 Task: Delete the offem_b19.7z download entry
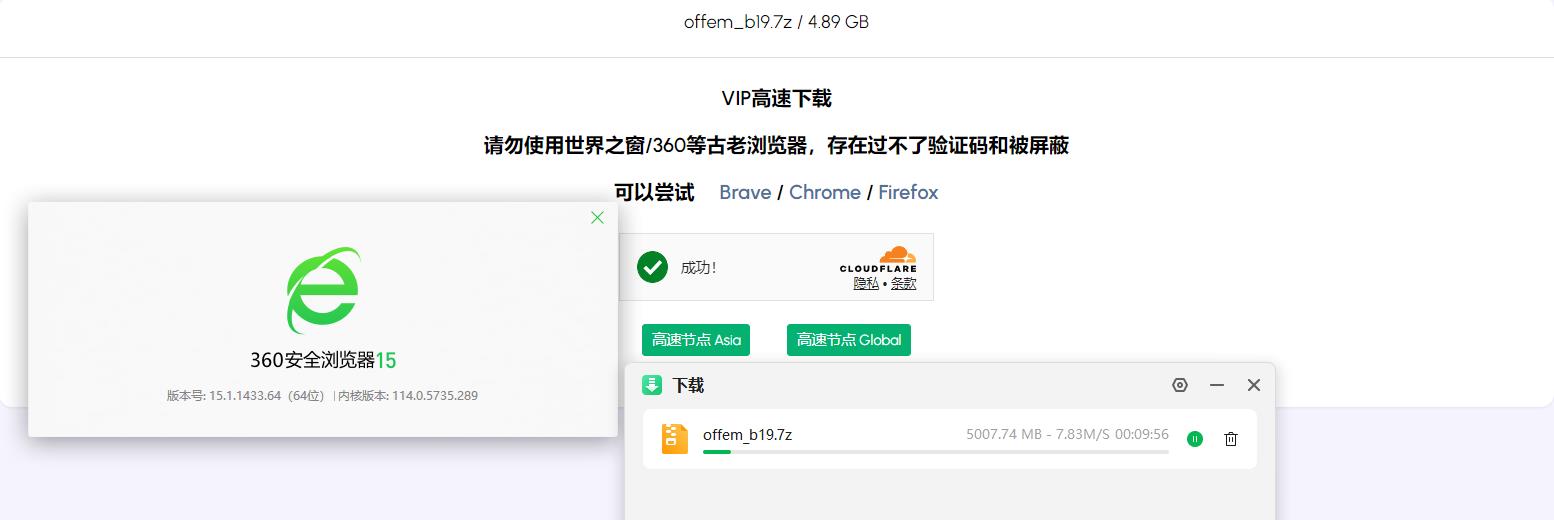pyautogui.click(x=1231, y=439)
